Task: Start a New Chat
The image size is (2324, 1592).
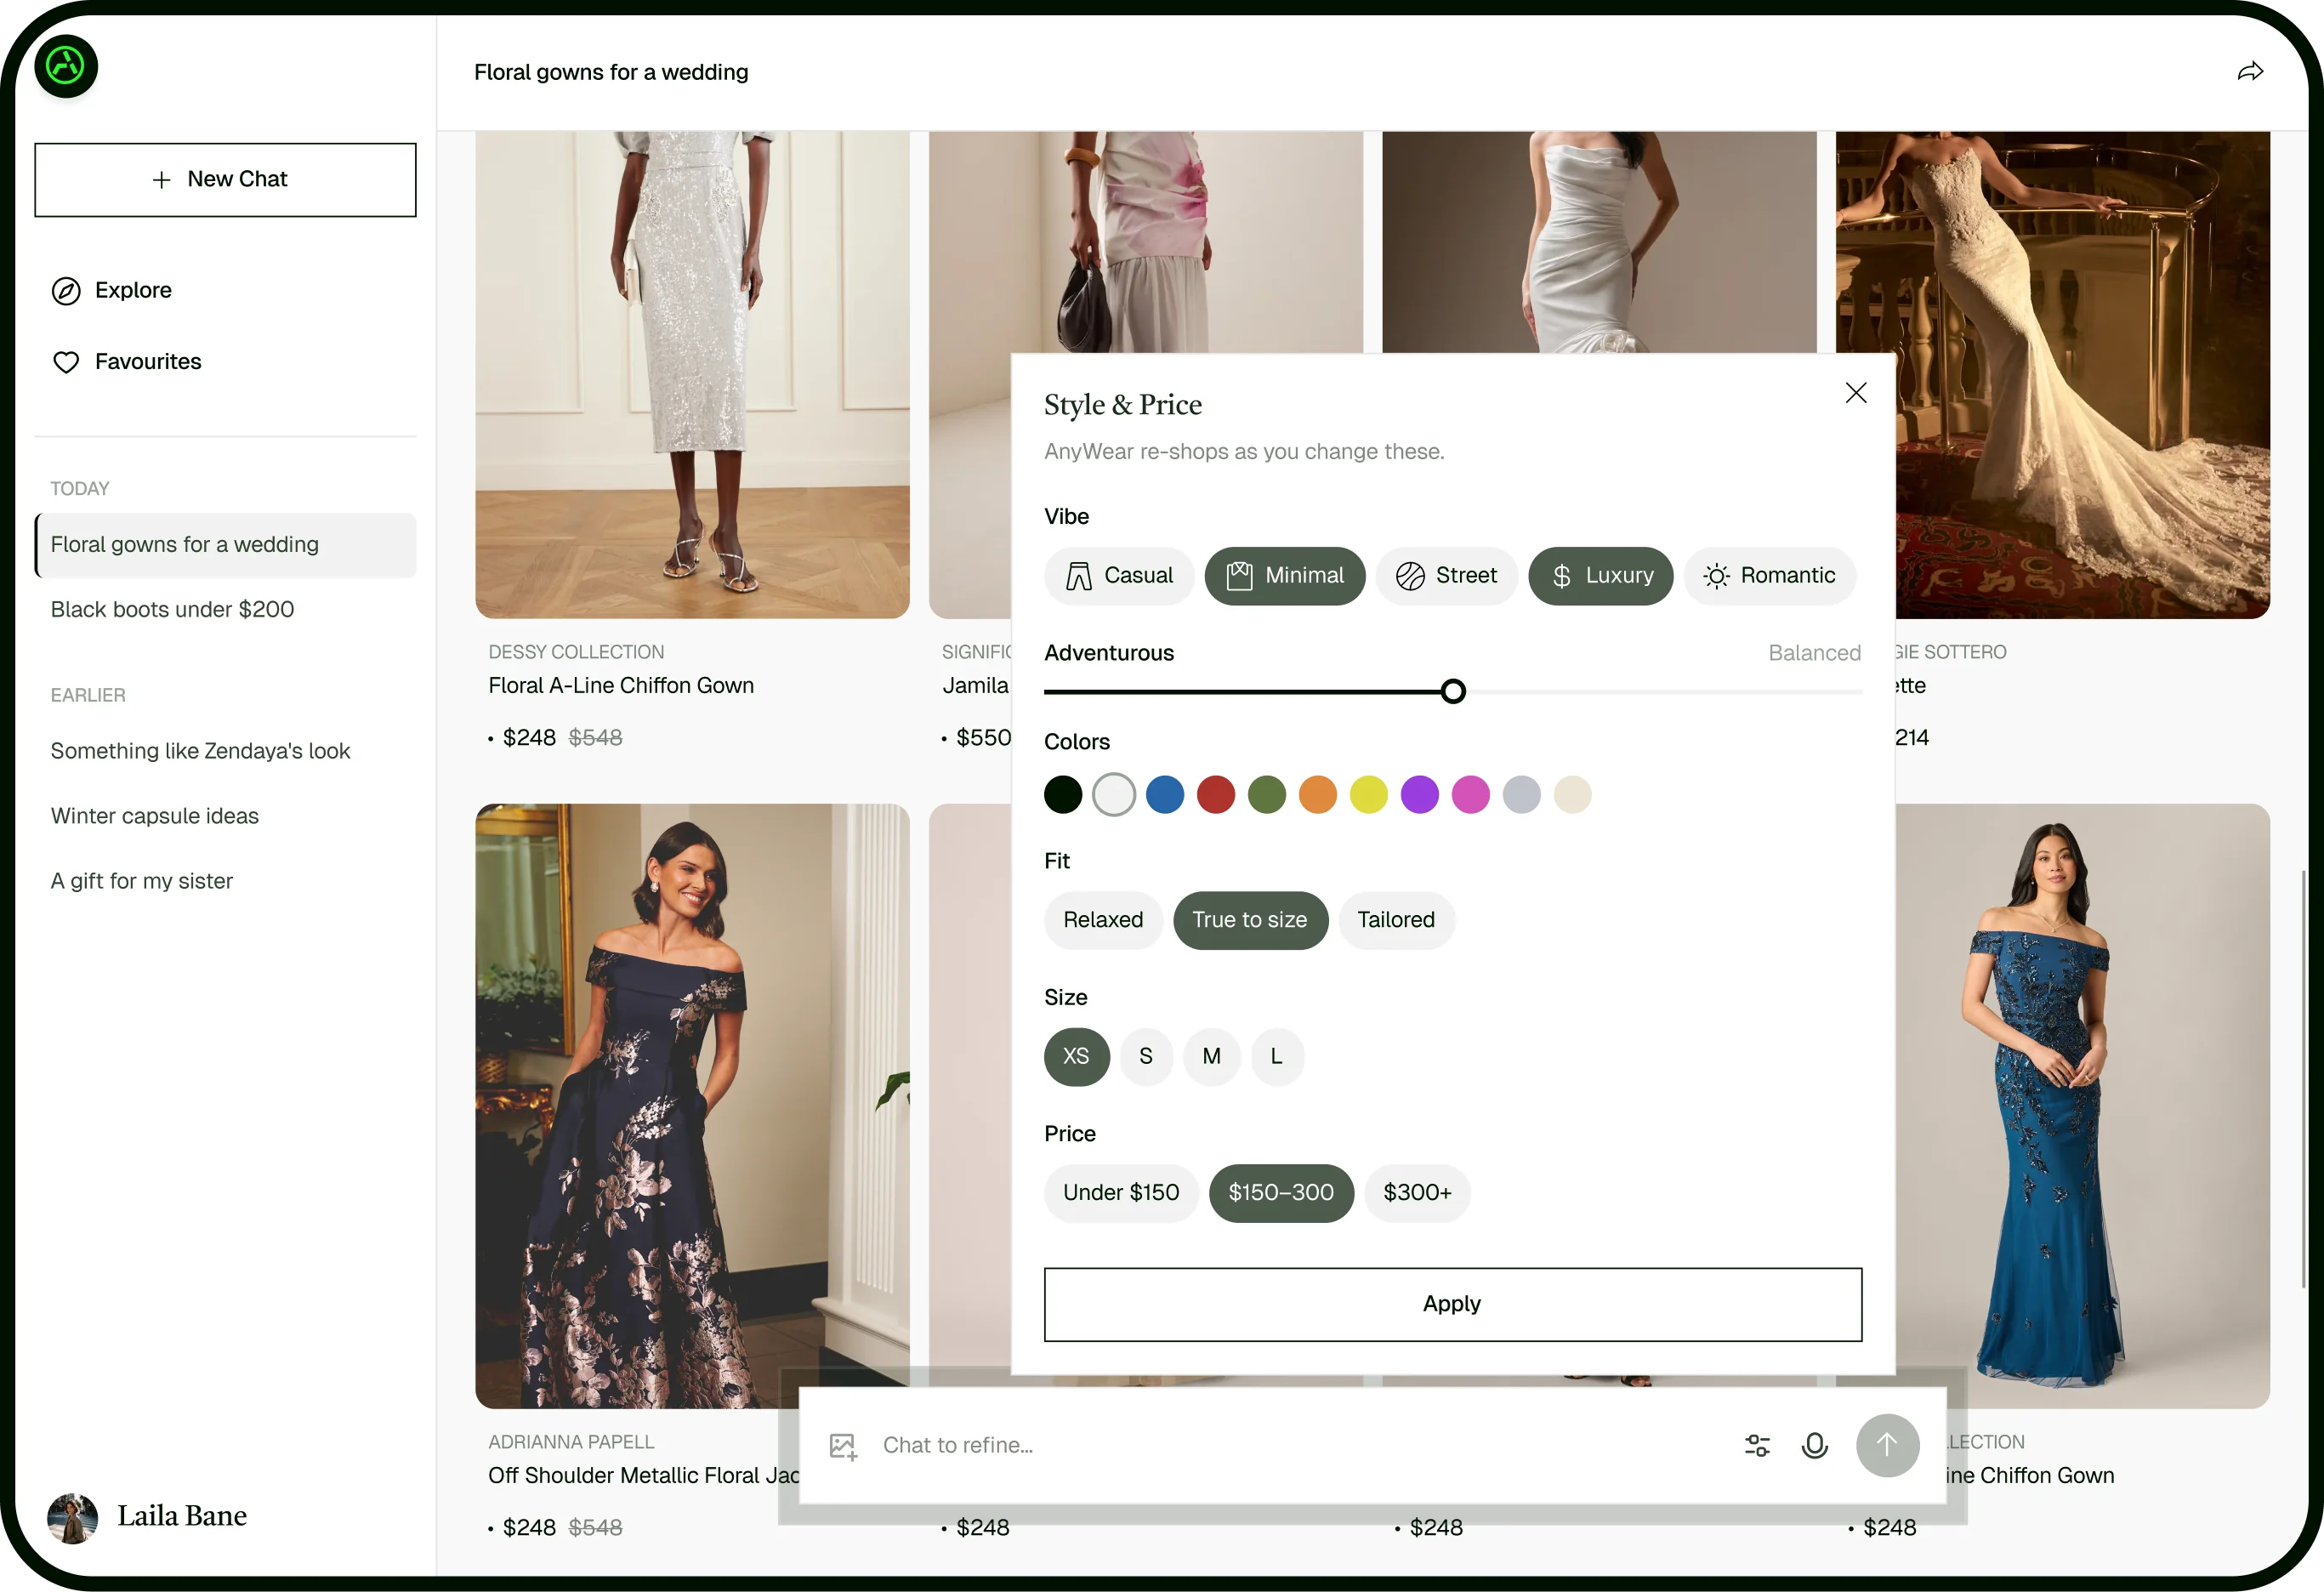Action: pyautogui.click(x=225, y=180)
